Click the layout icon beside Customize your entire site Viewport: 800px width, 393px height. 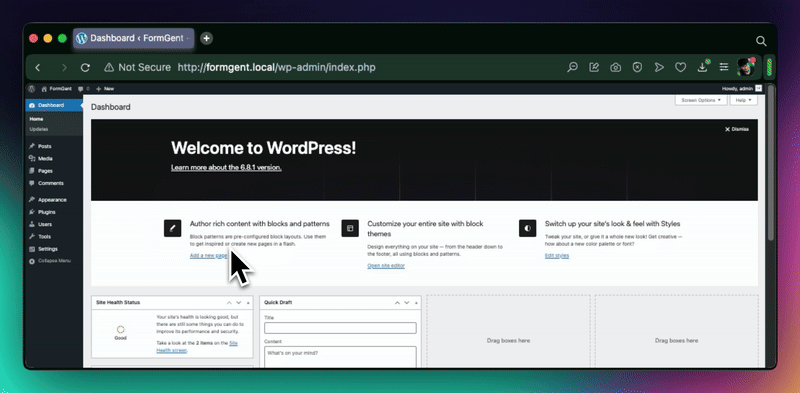350,228
